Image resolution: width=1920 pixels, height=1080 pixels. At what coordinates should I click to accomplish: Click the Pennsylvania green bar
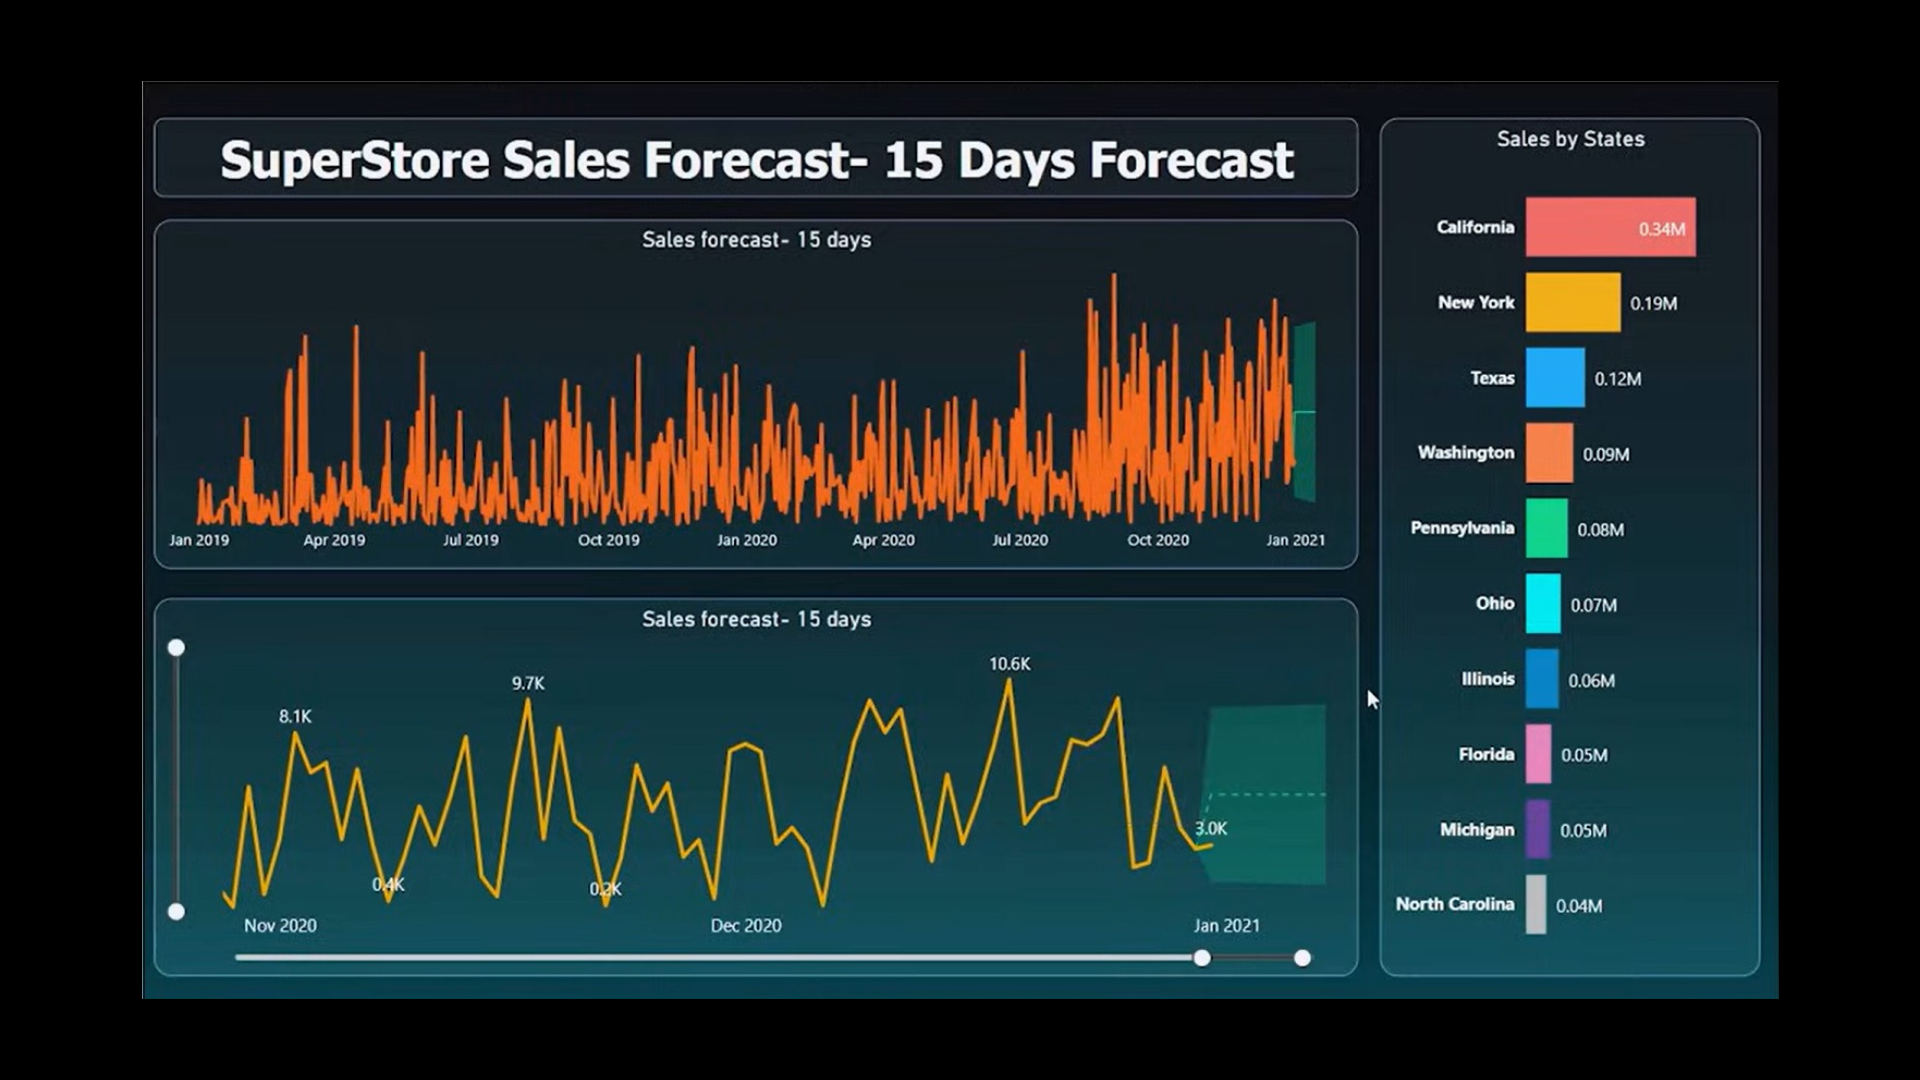(x=1546, y=528)
